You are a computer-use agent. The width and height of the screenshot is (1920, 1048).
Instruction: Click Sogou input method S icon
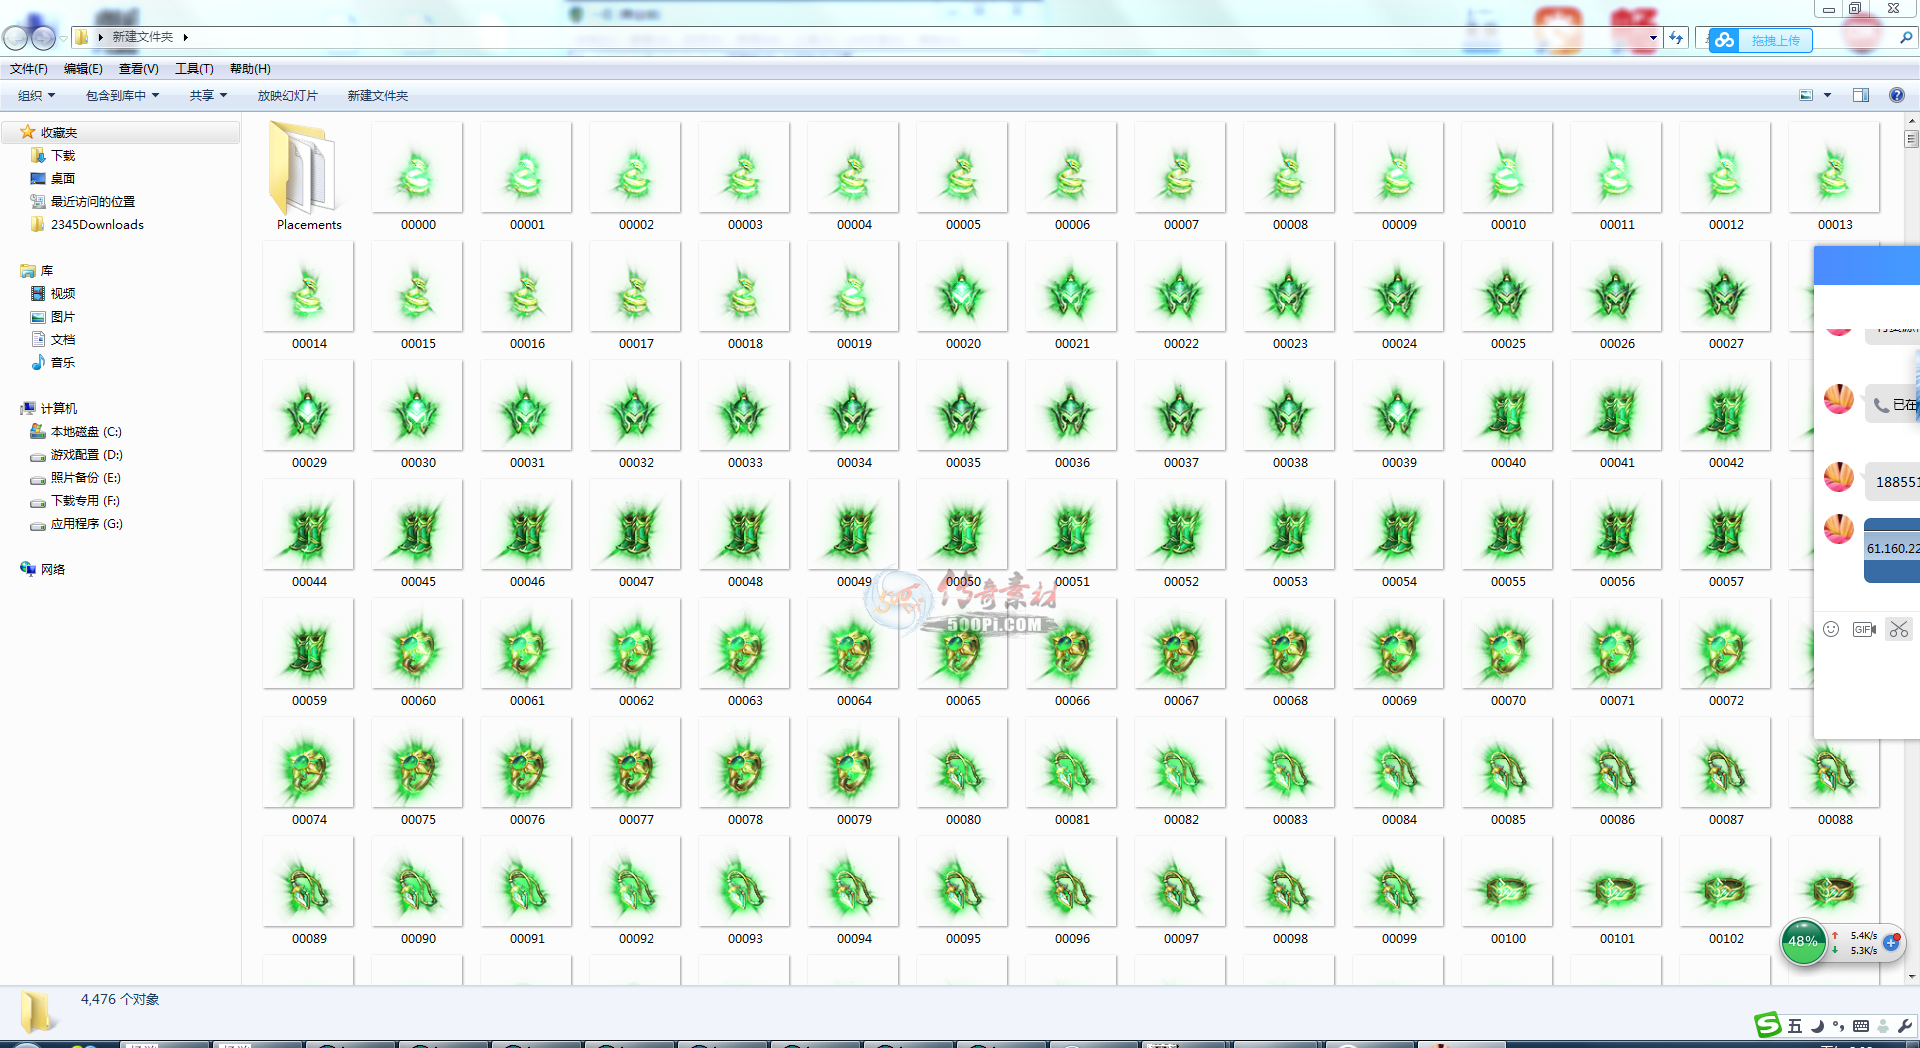(x=1768, y=1024)
